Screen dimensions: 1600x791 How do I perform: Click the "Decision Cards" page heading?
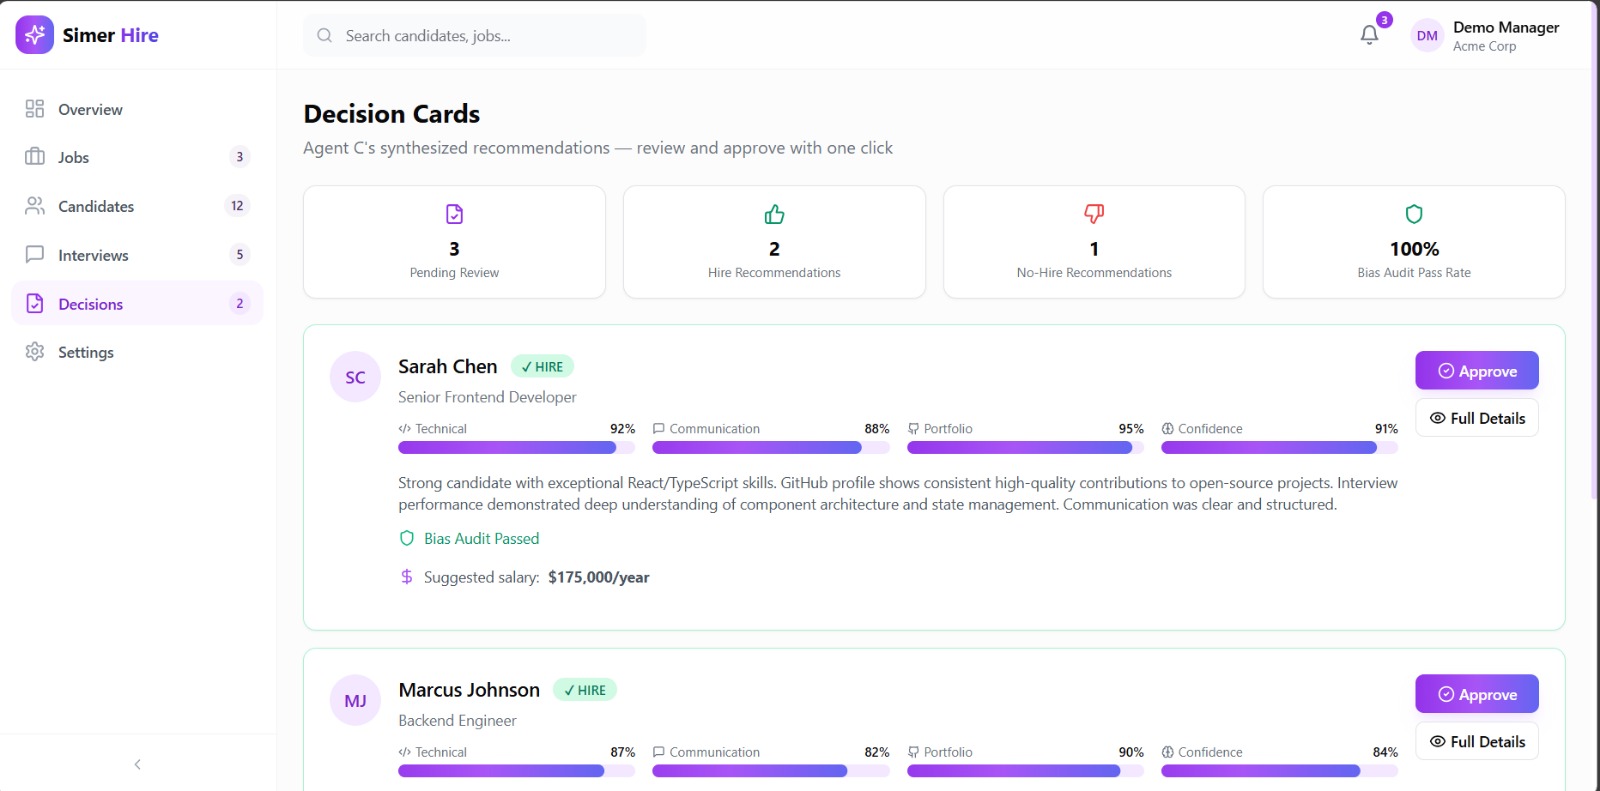(x=392, y=114)
